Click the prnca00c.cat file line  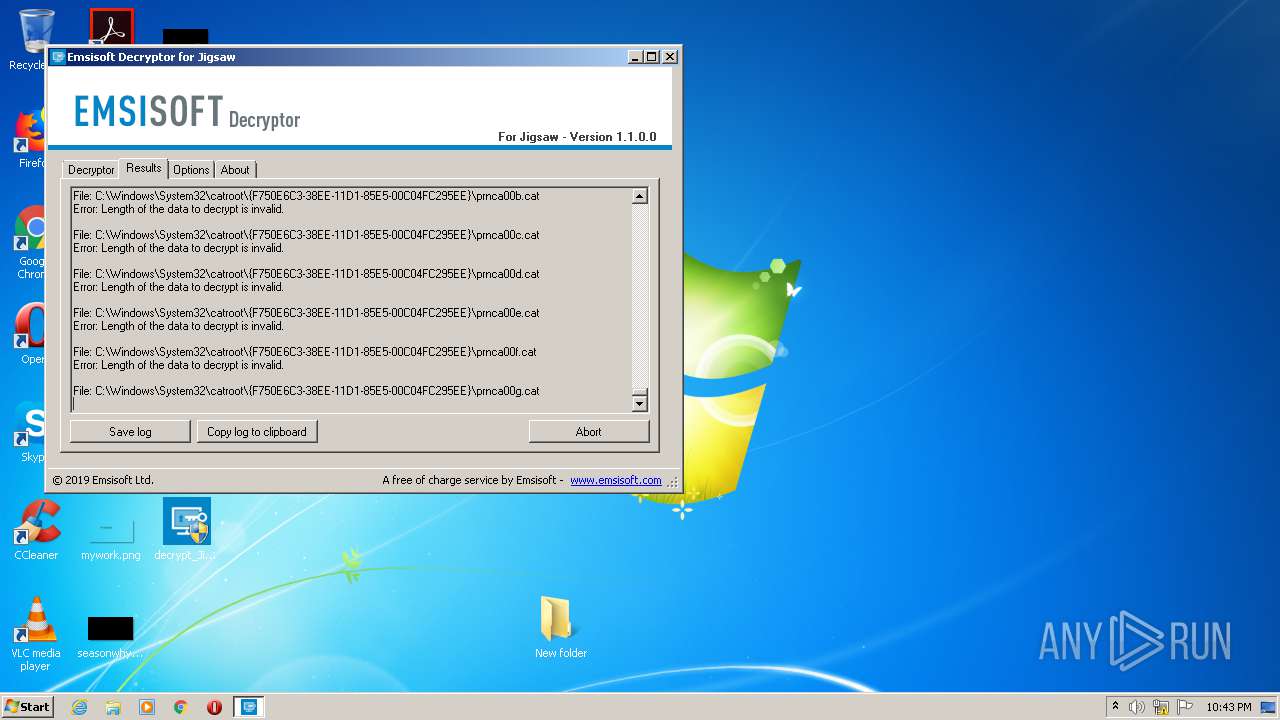click(x=306, y=235)
